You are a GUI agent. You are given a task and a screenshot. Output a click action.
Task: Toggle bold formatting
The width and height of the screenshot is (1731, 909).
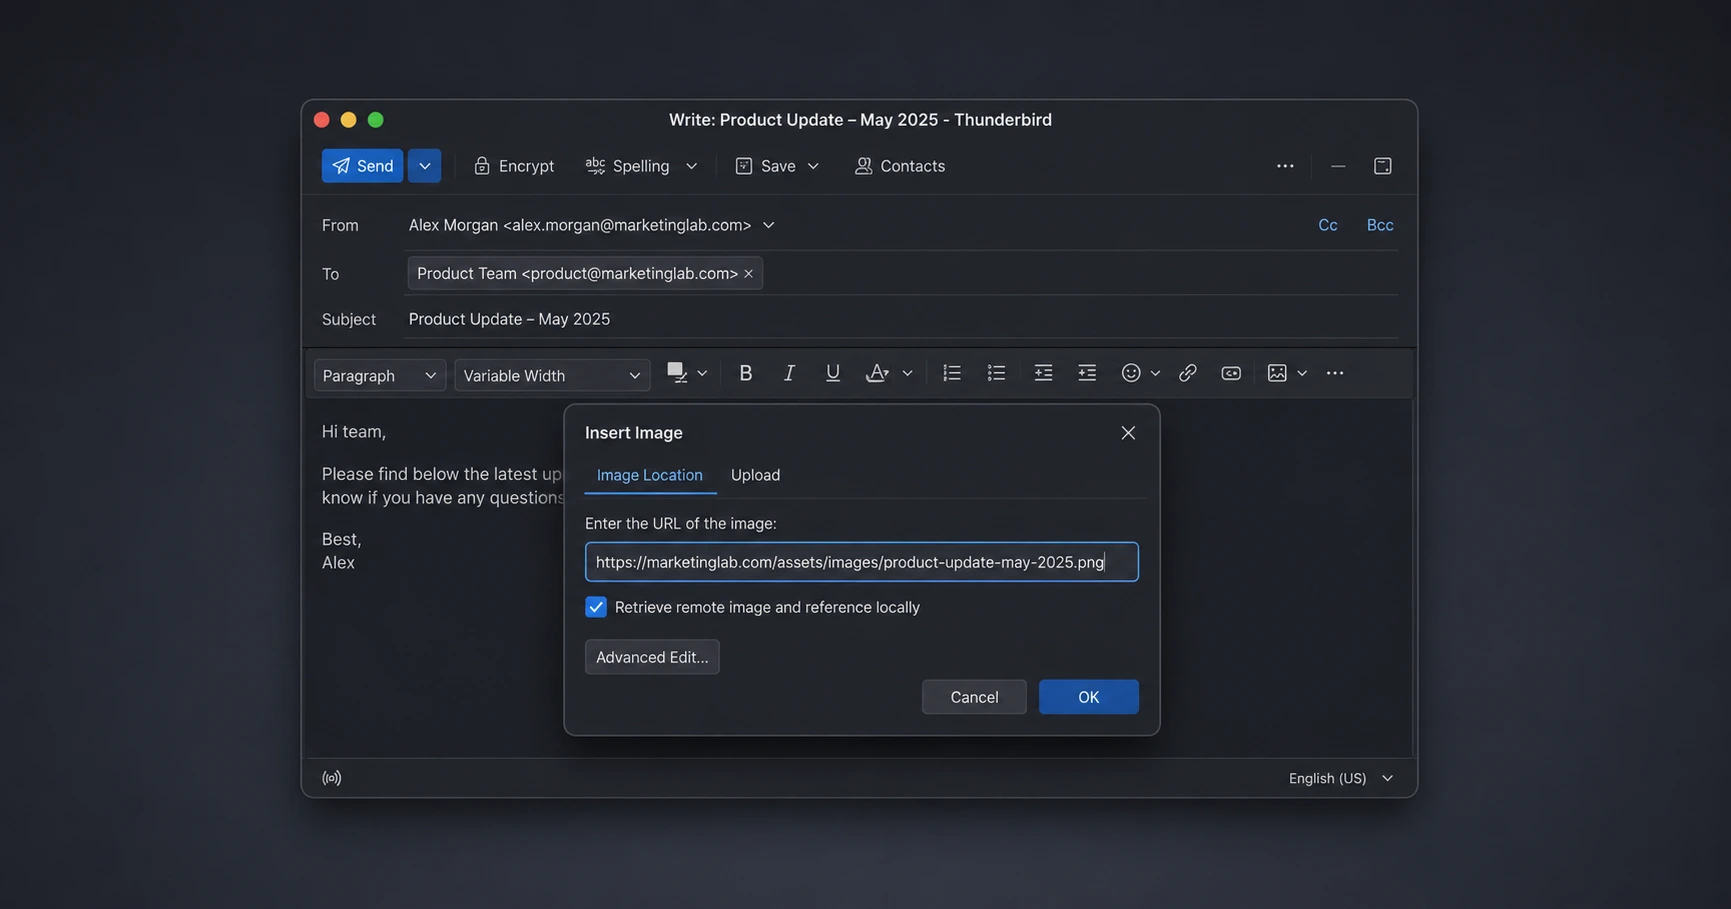(x=745, y=373)
